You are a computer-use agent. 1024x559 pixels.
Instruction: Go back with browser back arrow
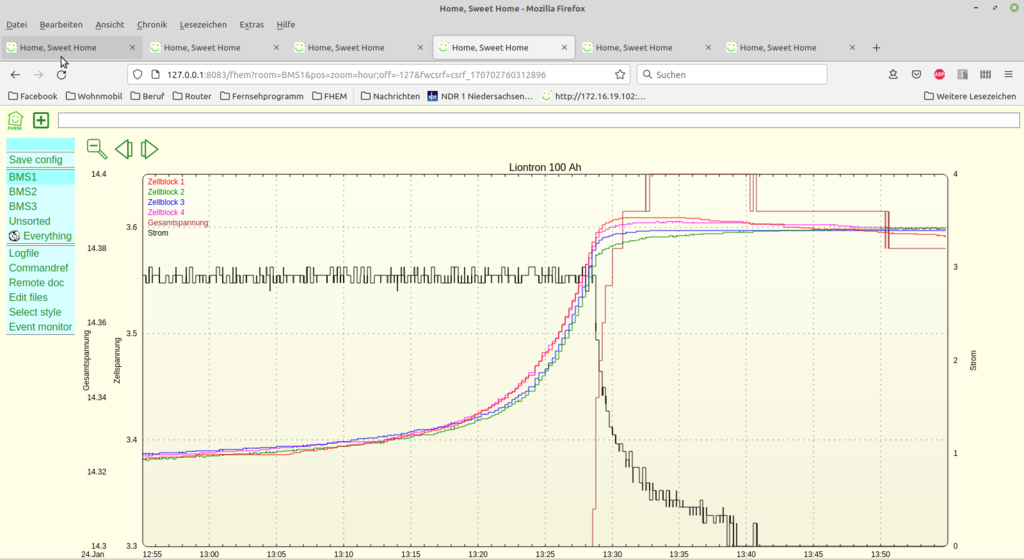pyautogui.click(x=16, y=74)
